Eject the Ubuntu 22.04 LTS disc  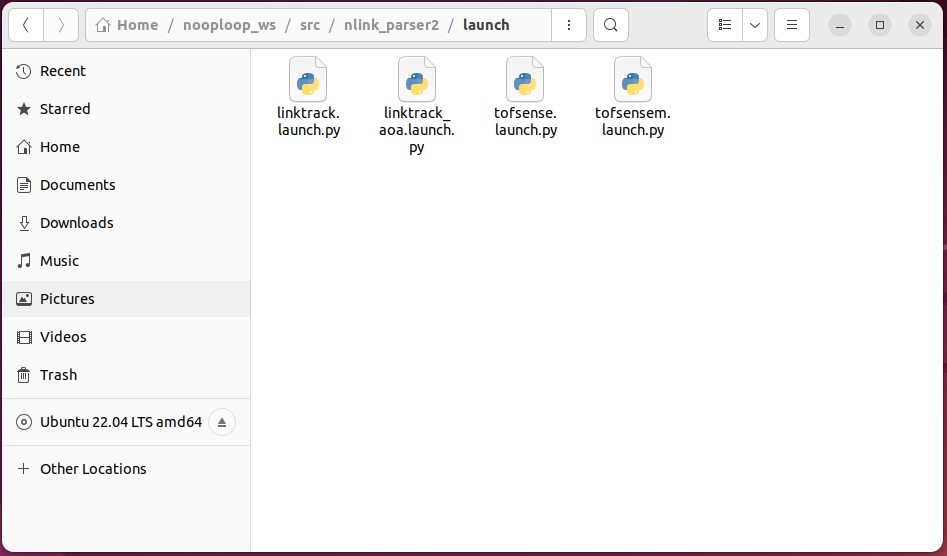pos(222,422)
